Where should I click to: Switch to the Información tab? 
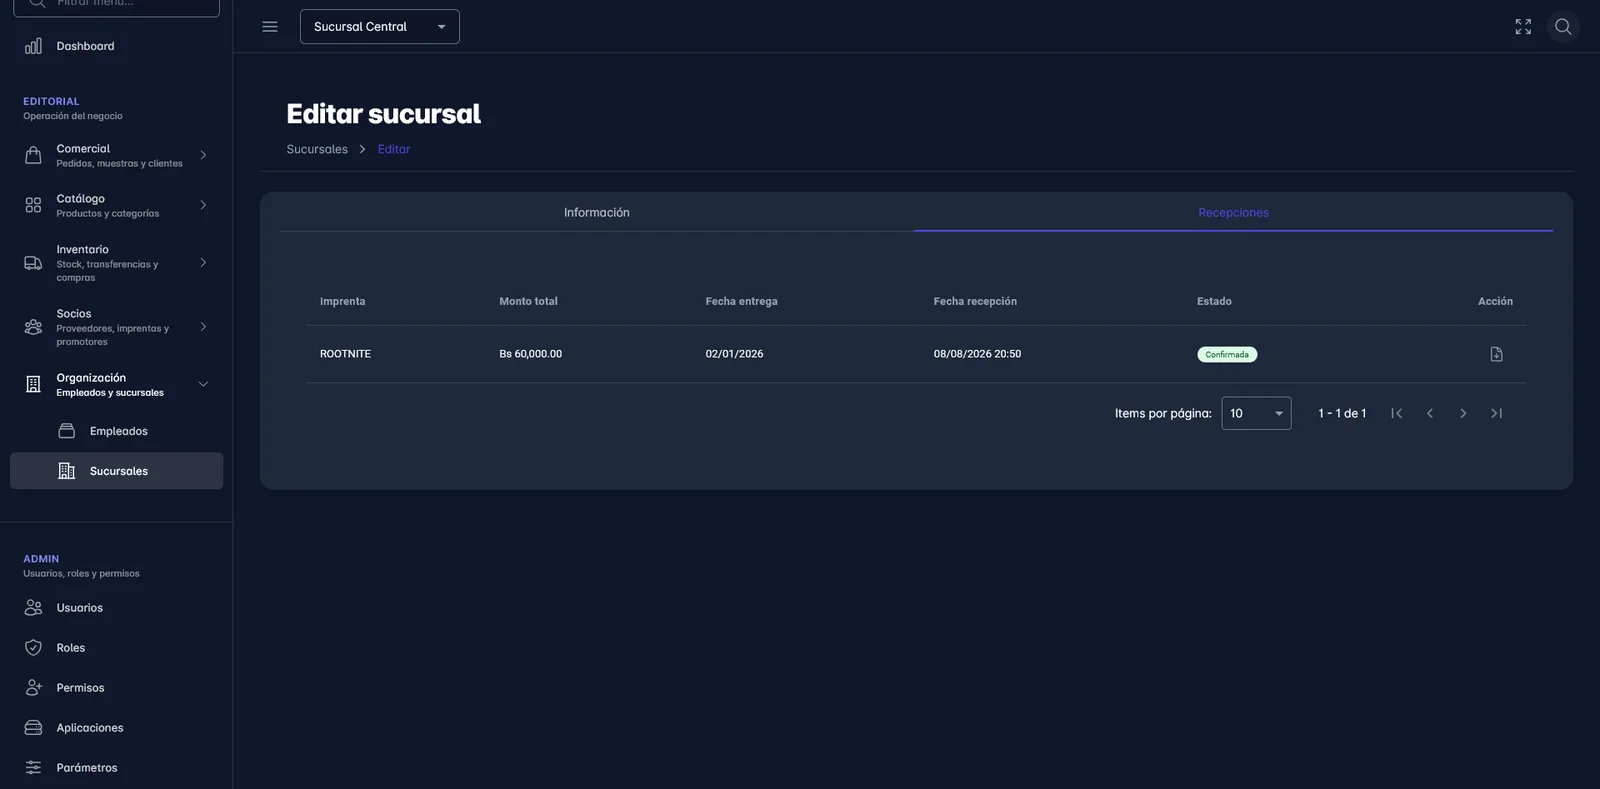[x=596, y=212]
